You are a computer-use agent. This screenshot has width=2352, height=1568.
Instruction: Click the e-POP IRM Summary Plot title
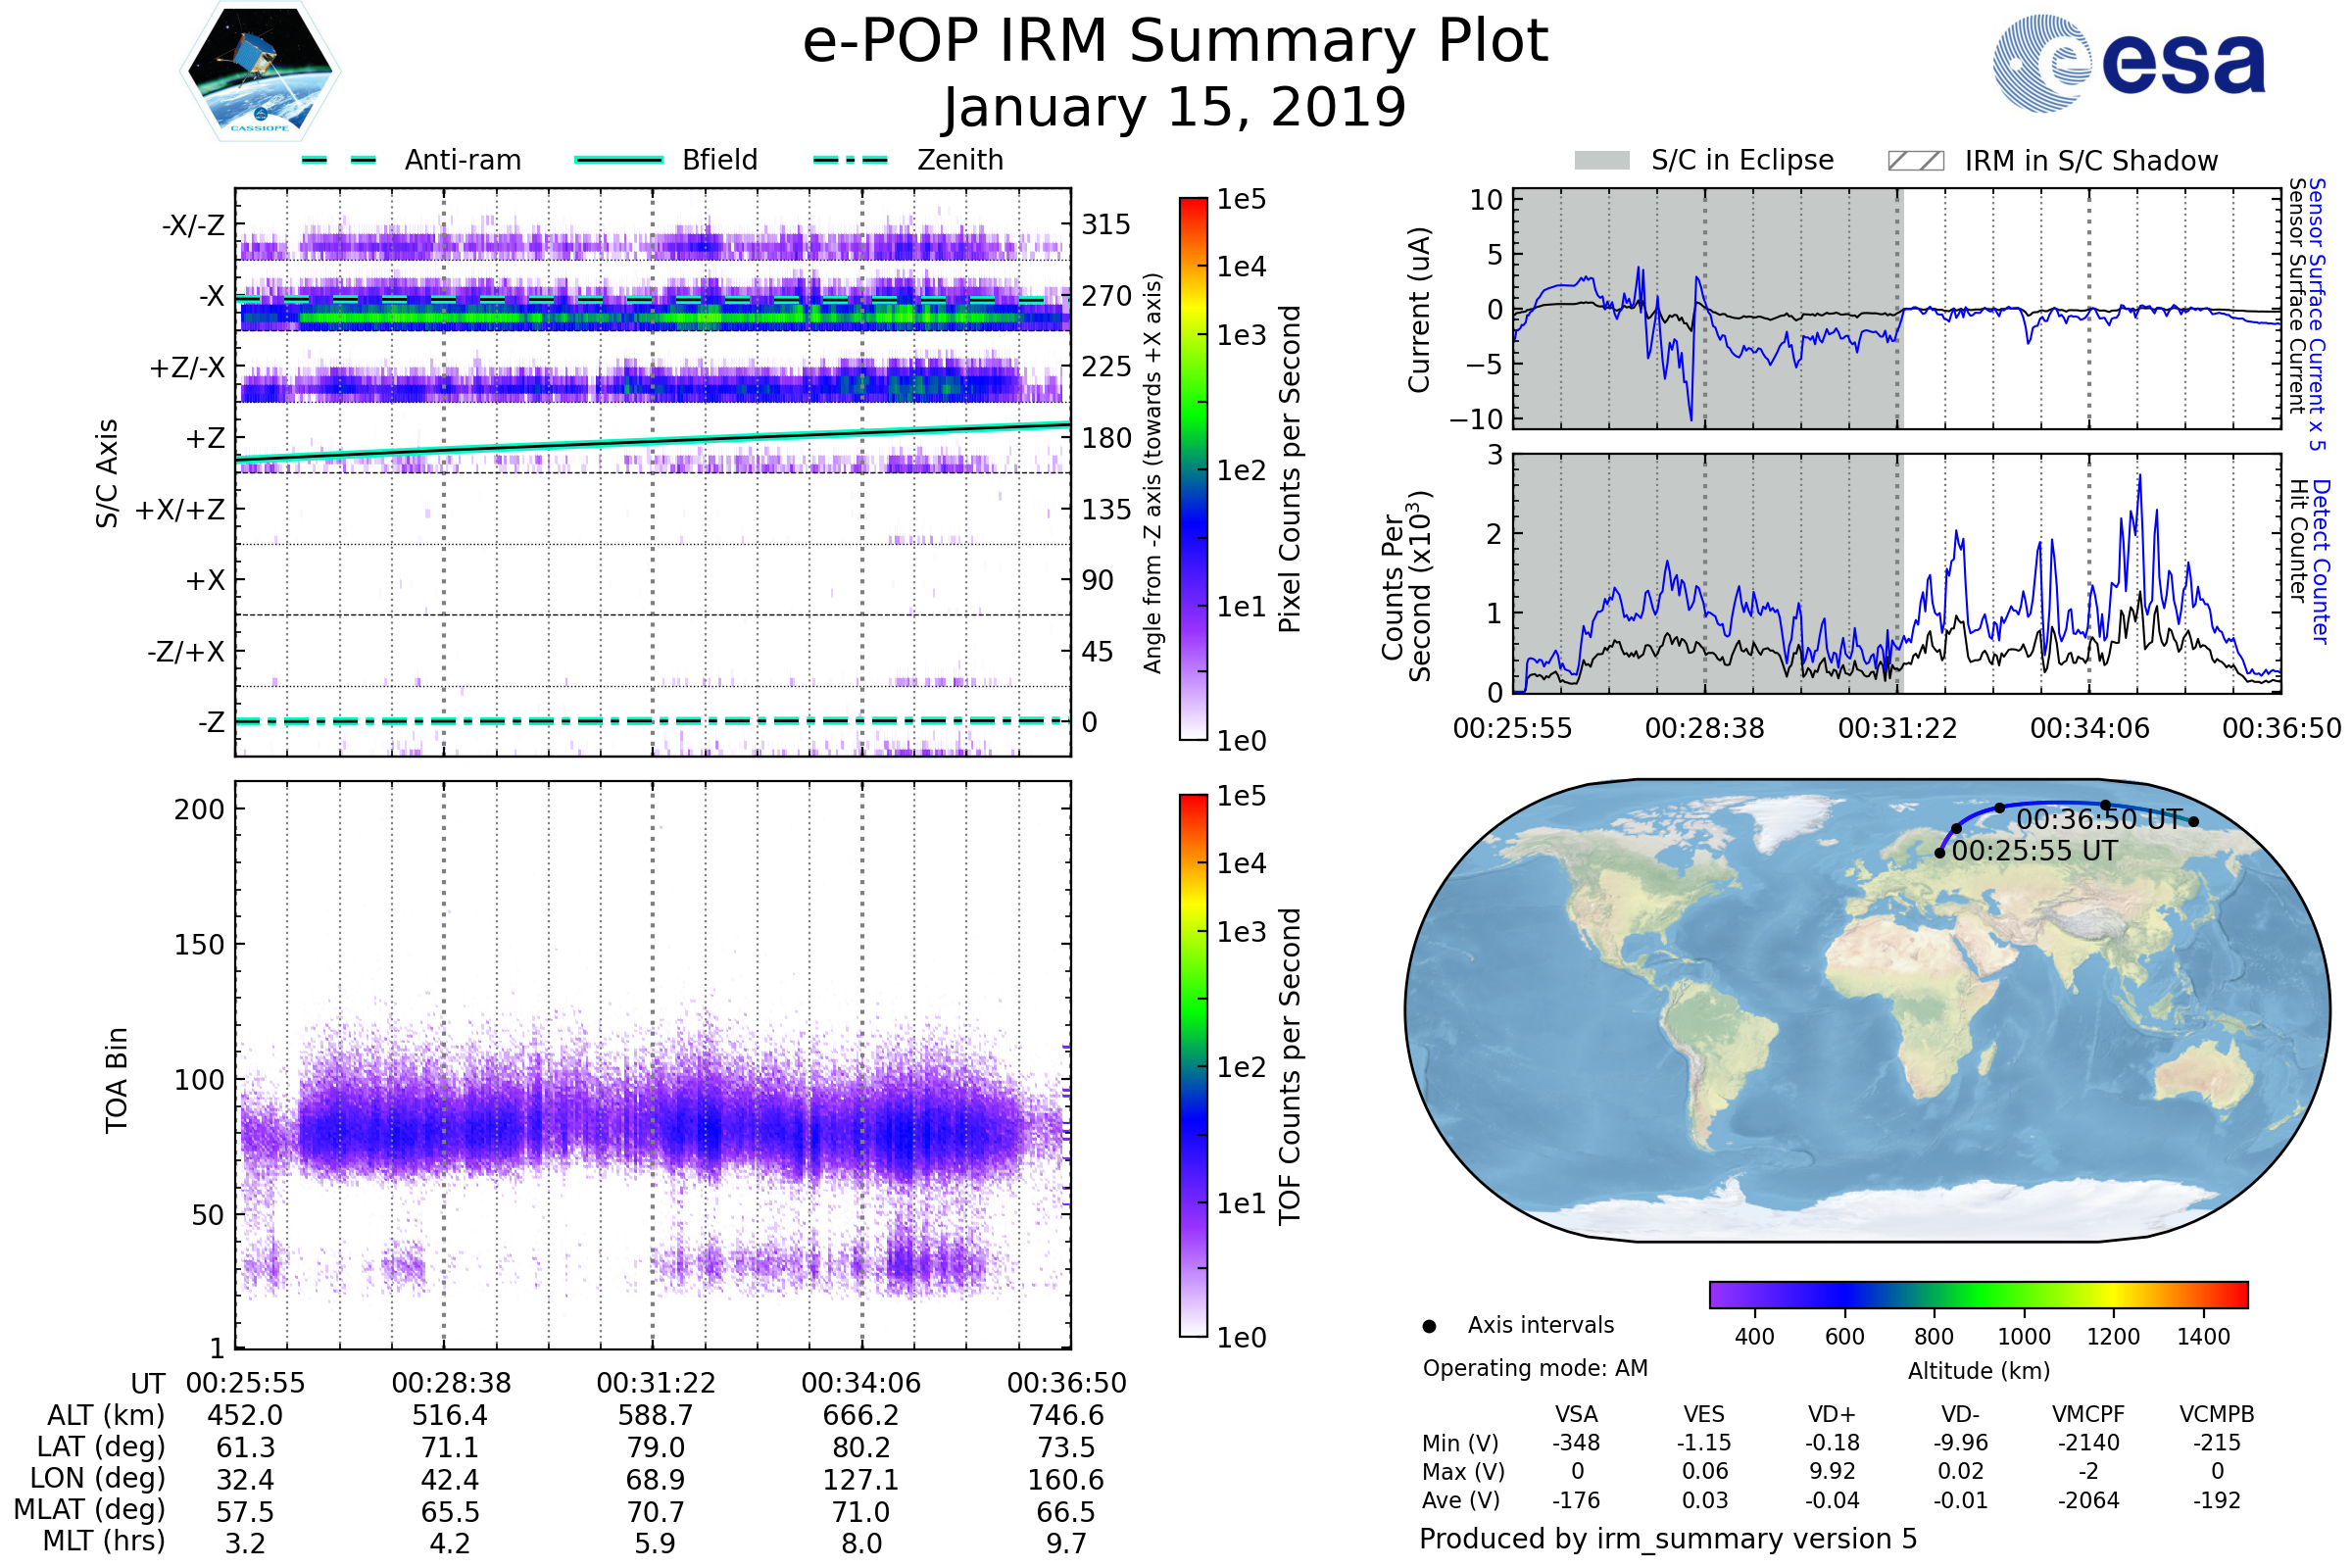pos(1175,42)
